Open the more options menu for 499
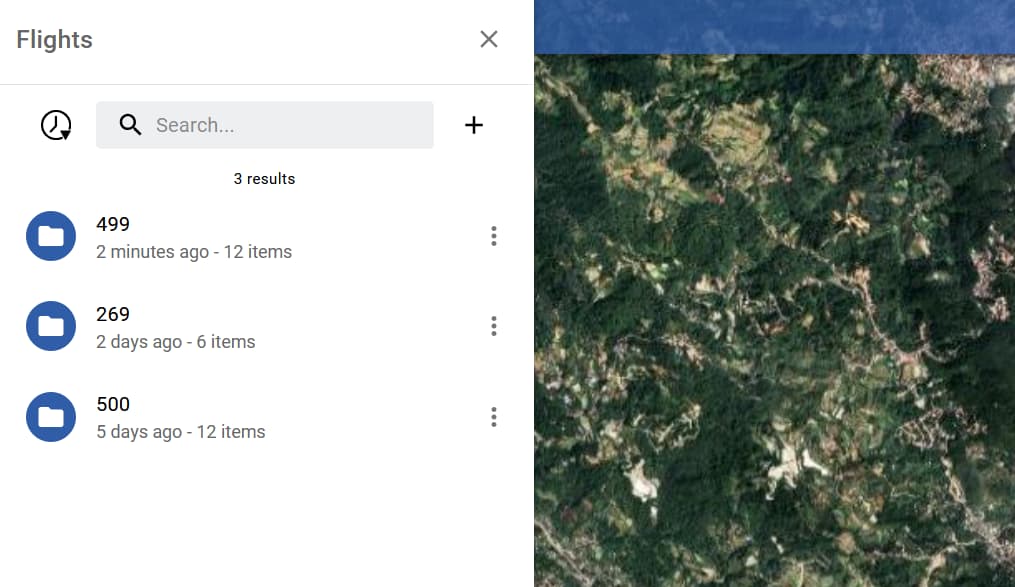 (493, 236)
